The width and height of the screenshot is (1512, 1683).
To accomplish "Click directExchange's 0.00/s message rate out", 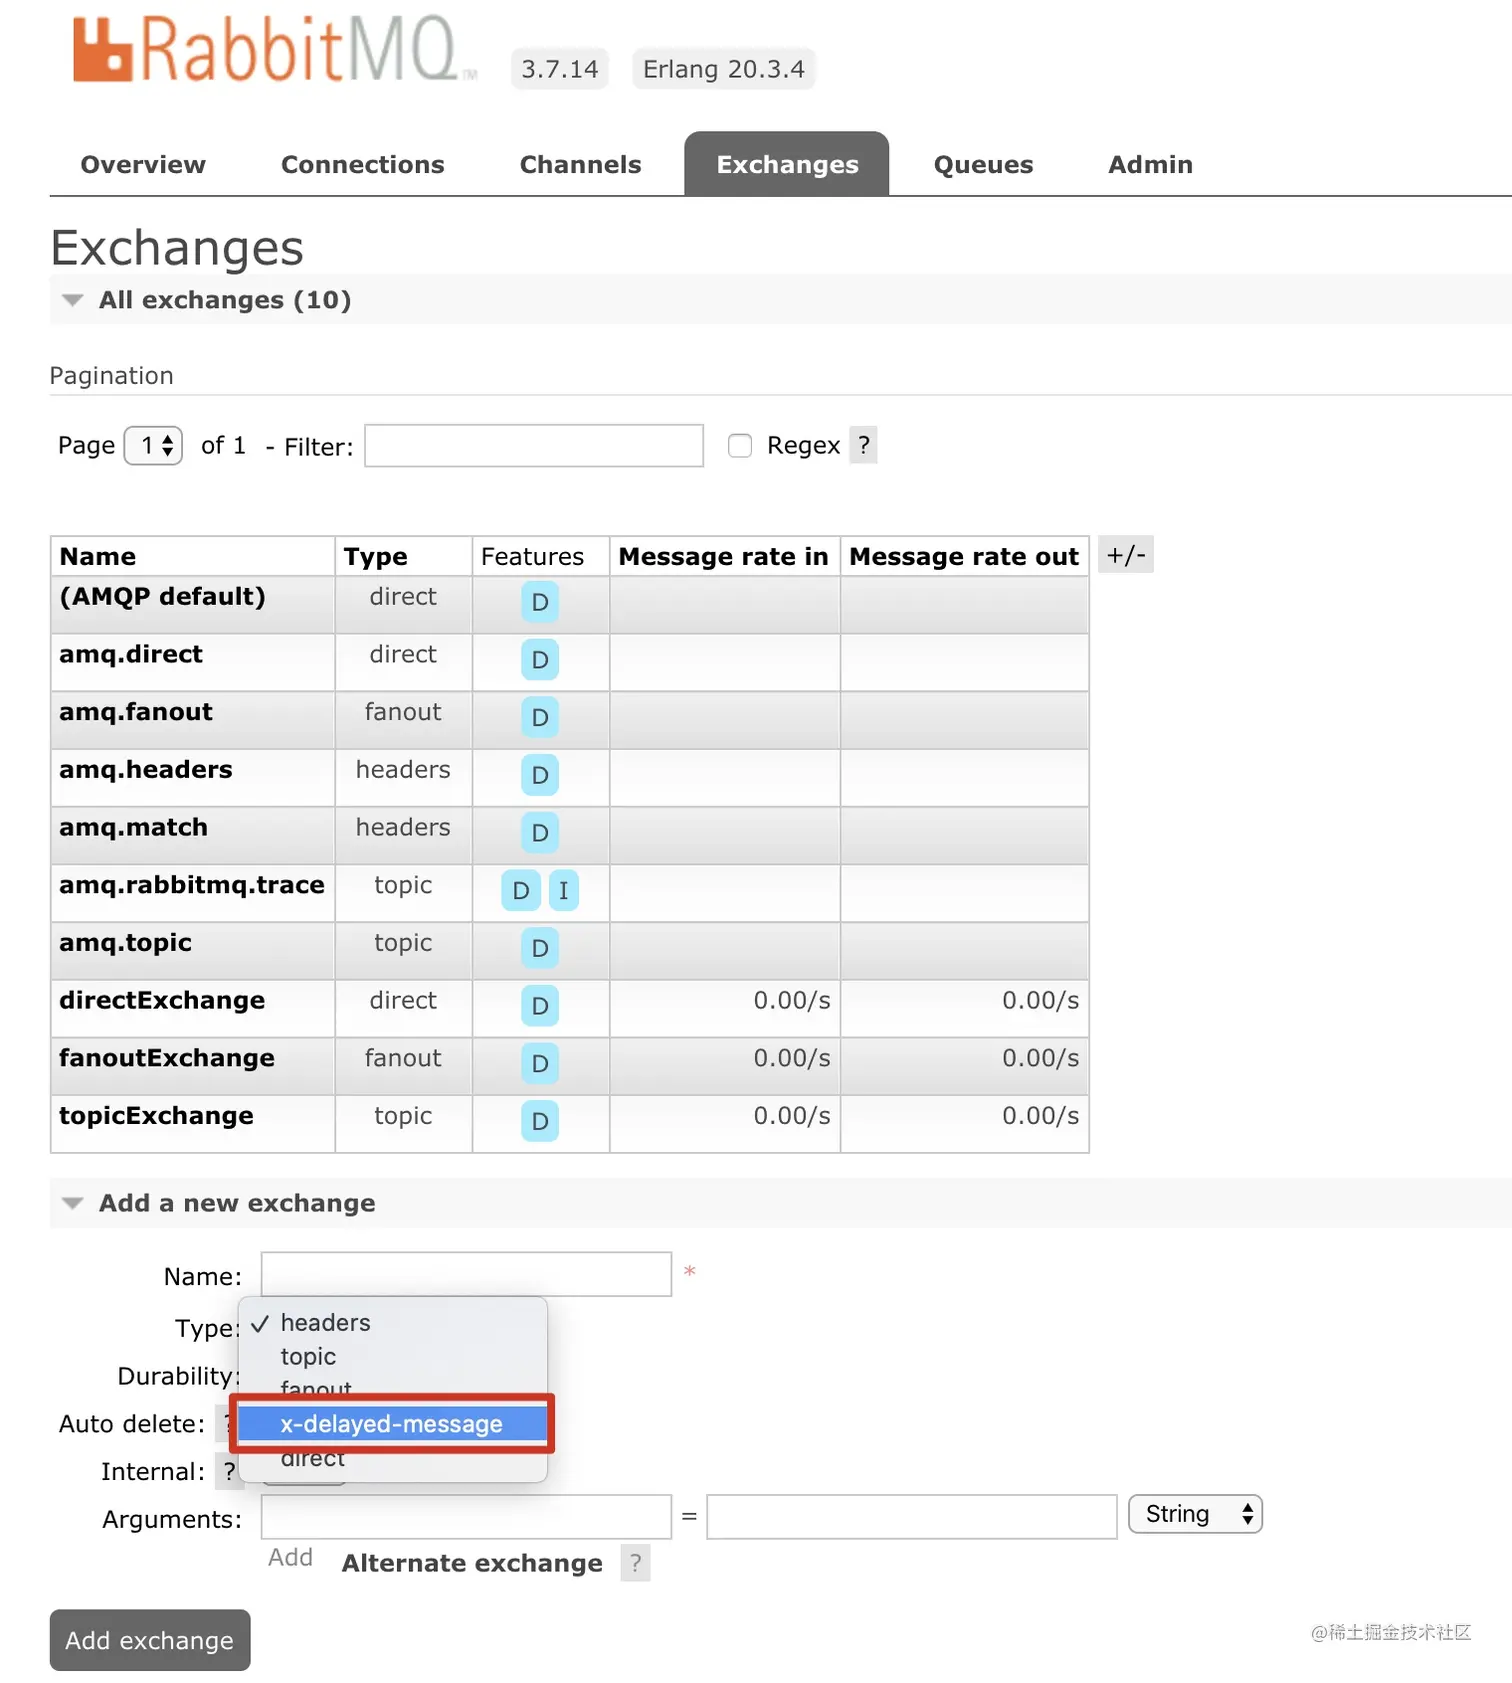I will pos(1041,1000).
